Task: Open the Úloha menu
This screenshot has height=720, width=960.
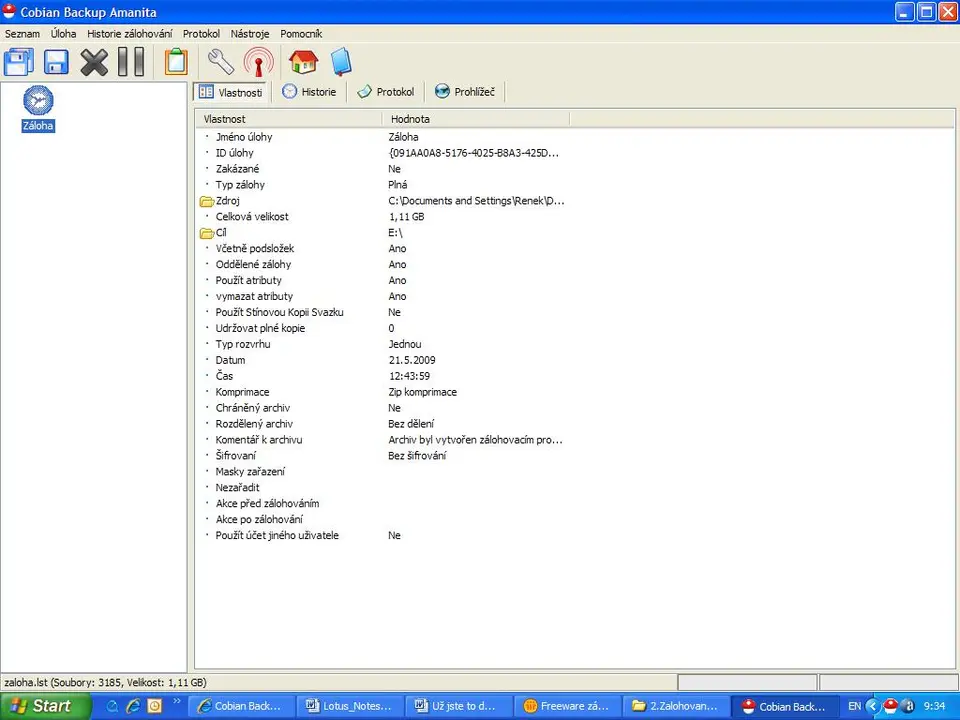Action: 63,34
